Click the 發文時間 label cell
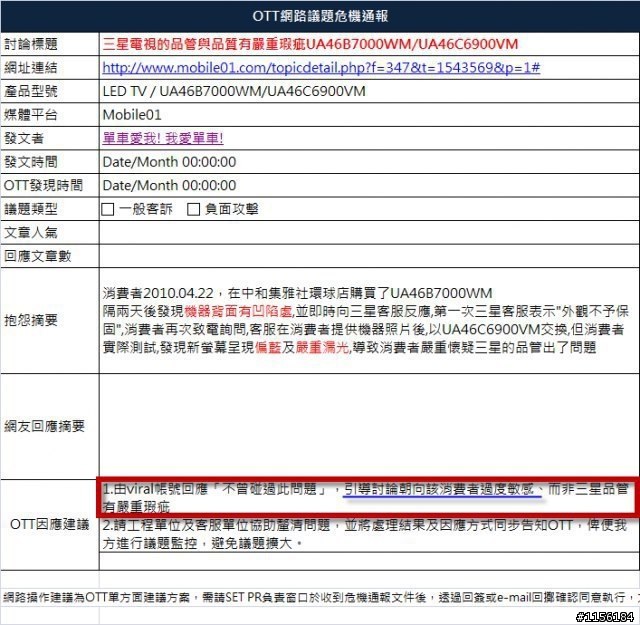Screen dimensions: 640x625 (x=50, y=162)
